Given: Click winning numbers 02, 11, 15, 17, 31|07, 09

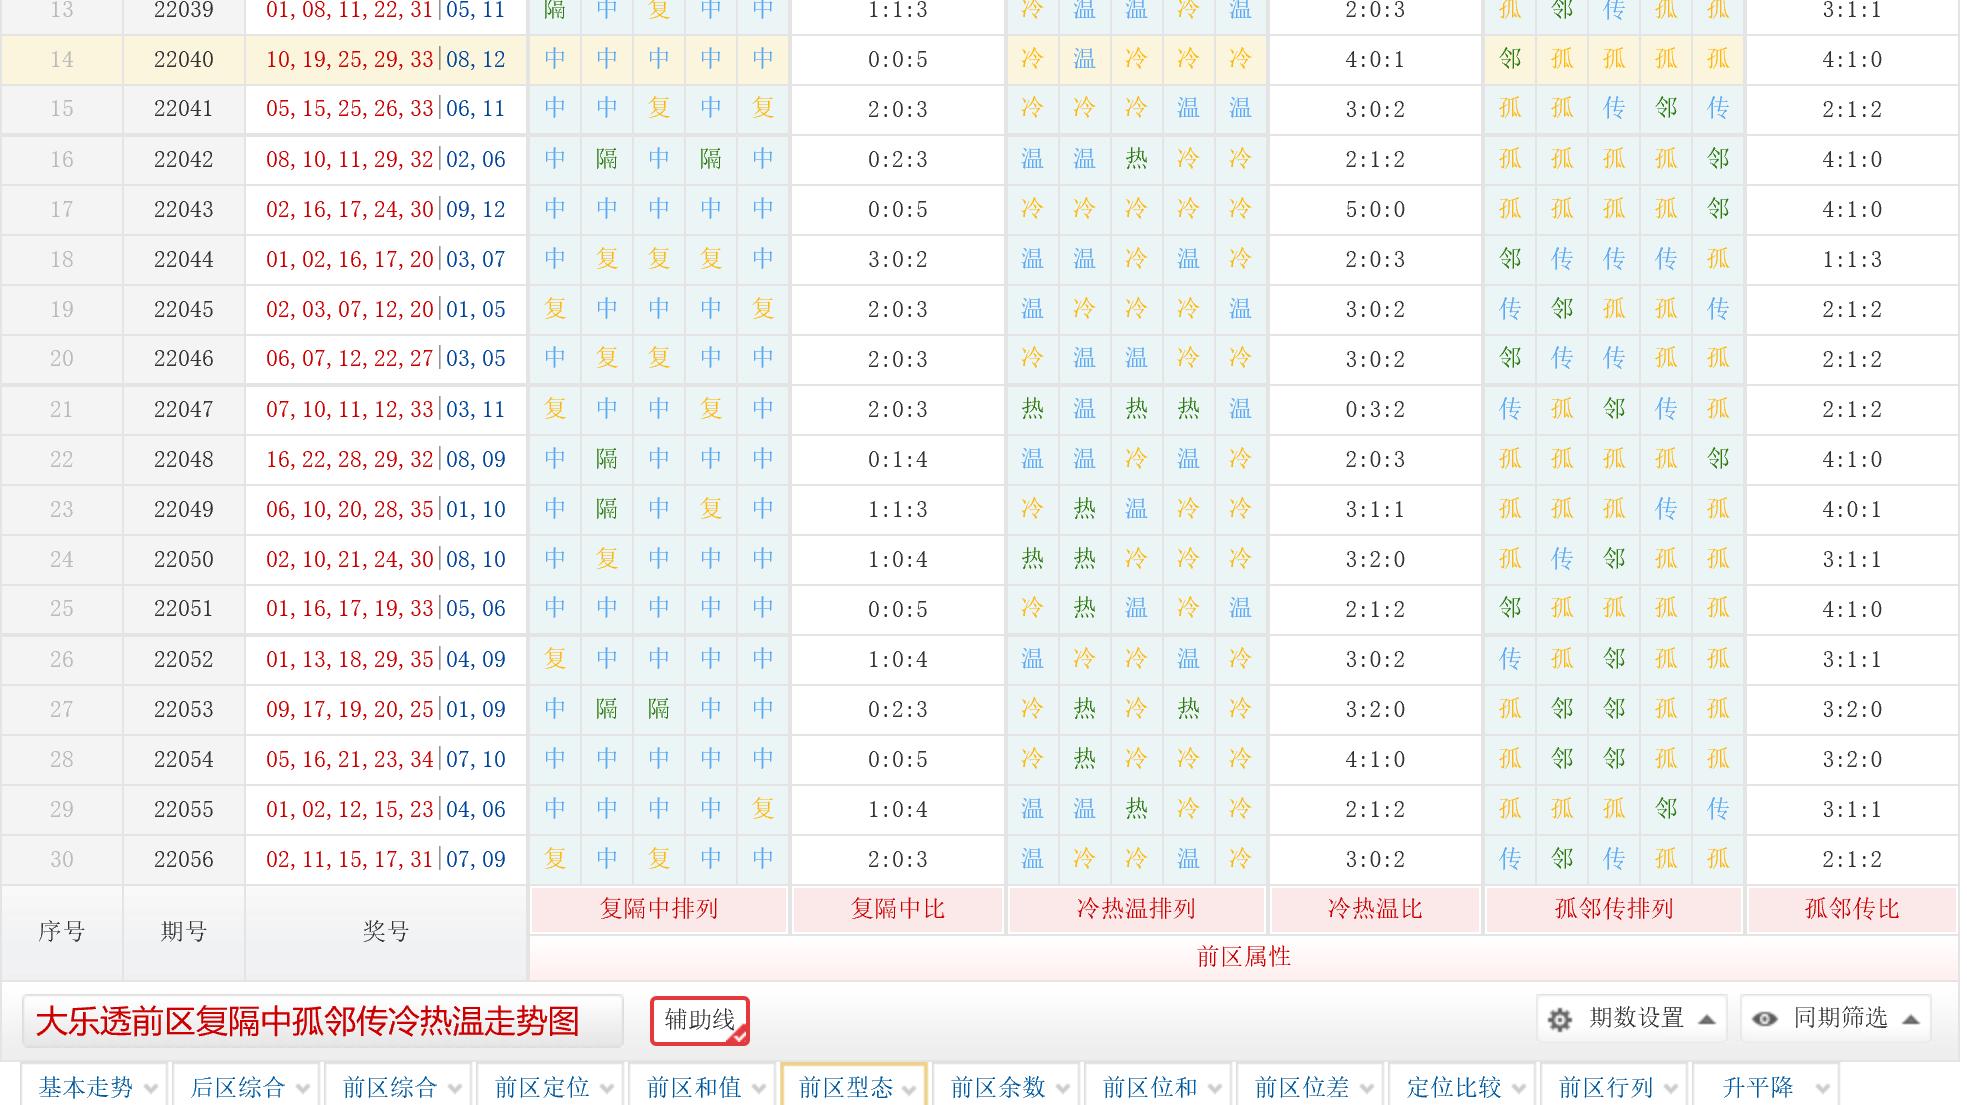Looking at the screenshot, I should click(386, 859).
